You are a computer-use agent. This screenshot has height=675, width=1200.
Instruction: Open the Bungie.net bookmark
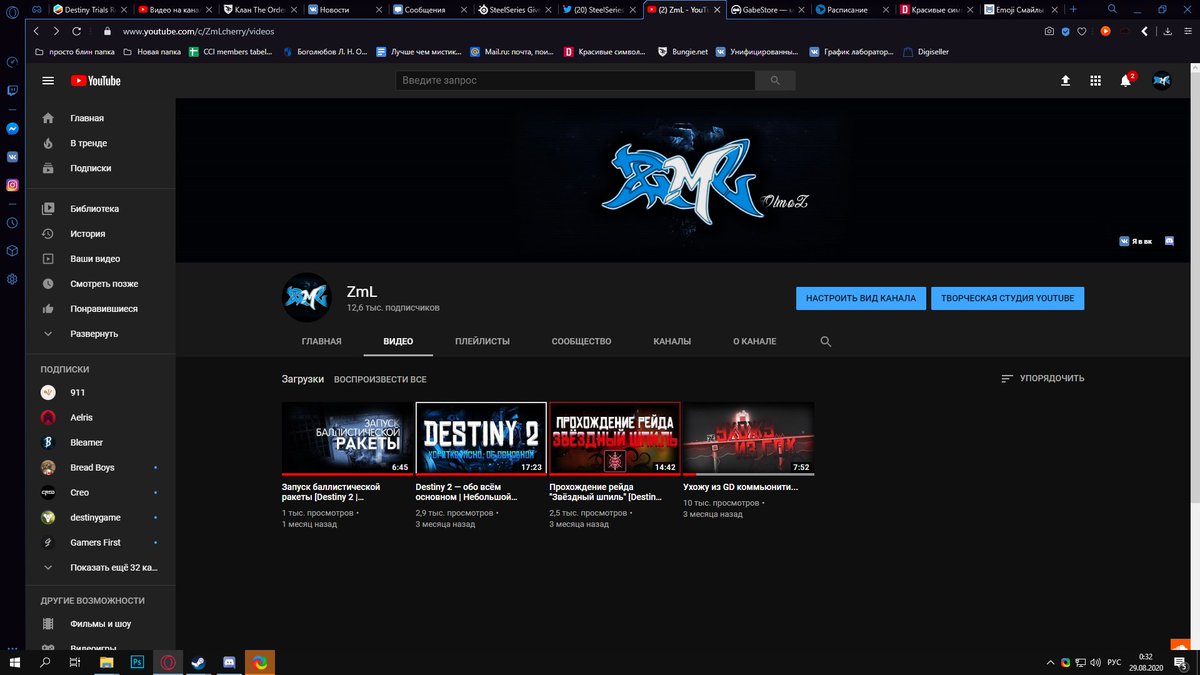pyautogui.click(x=684, y=51)
